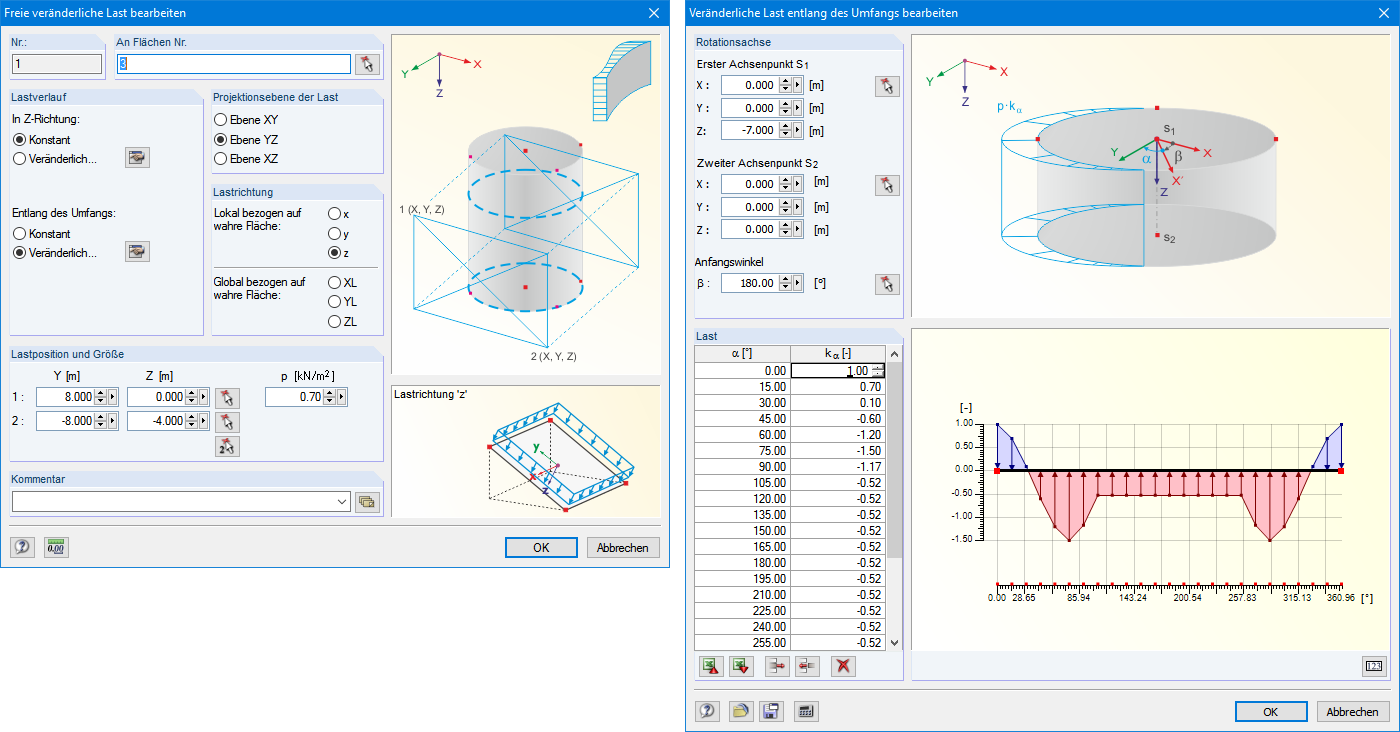Cancel the perimeter load dialog with Abbrechen
The width and height of the screenshot is (1400, 732).
1353,712
